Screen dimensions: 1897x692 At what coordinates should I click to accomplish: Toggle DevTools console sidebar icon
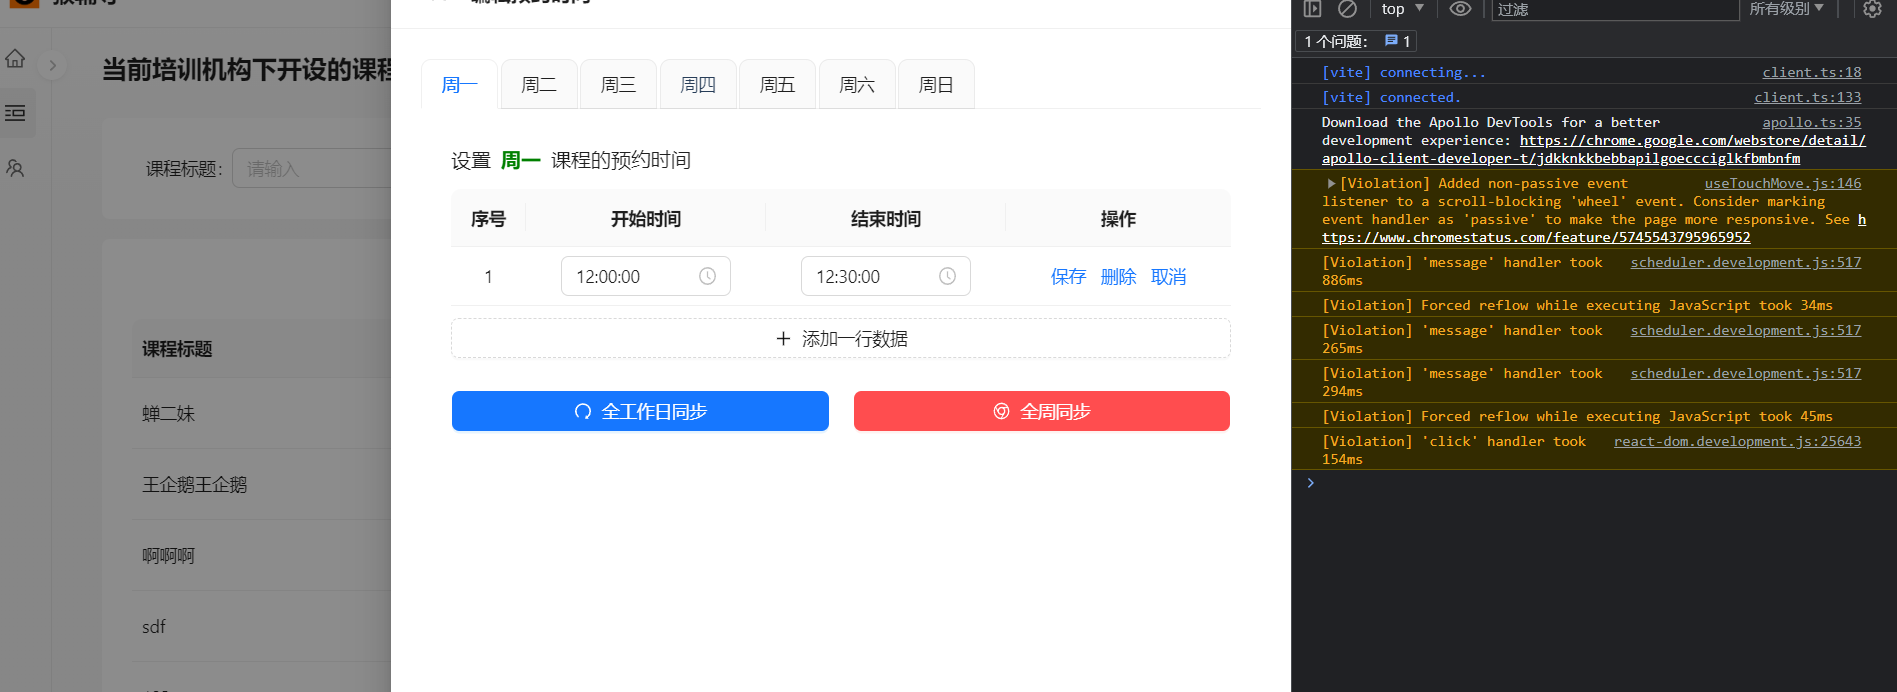pyautogui.click(x=1313, y=9)
